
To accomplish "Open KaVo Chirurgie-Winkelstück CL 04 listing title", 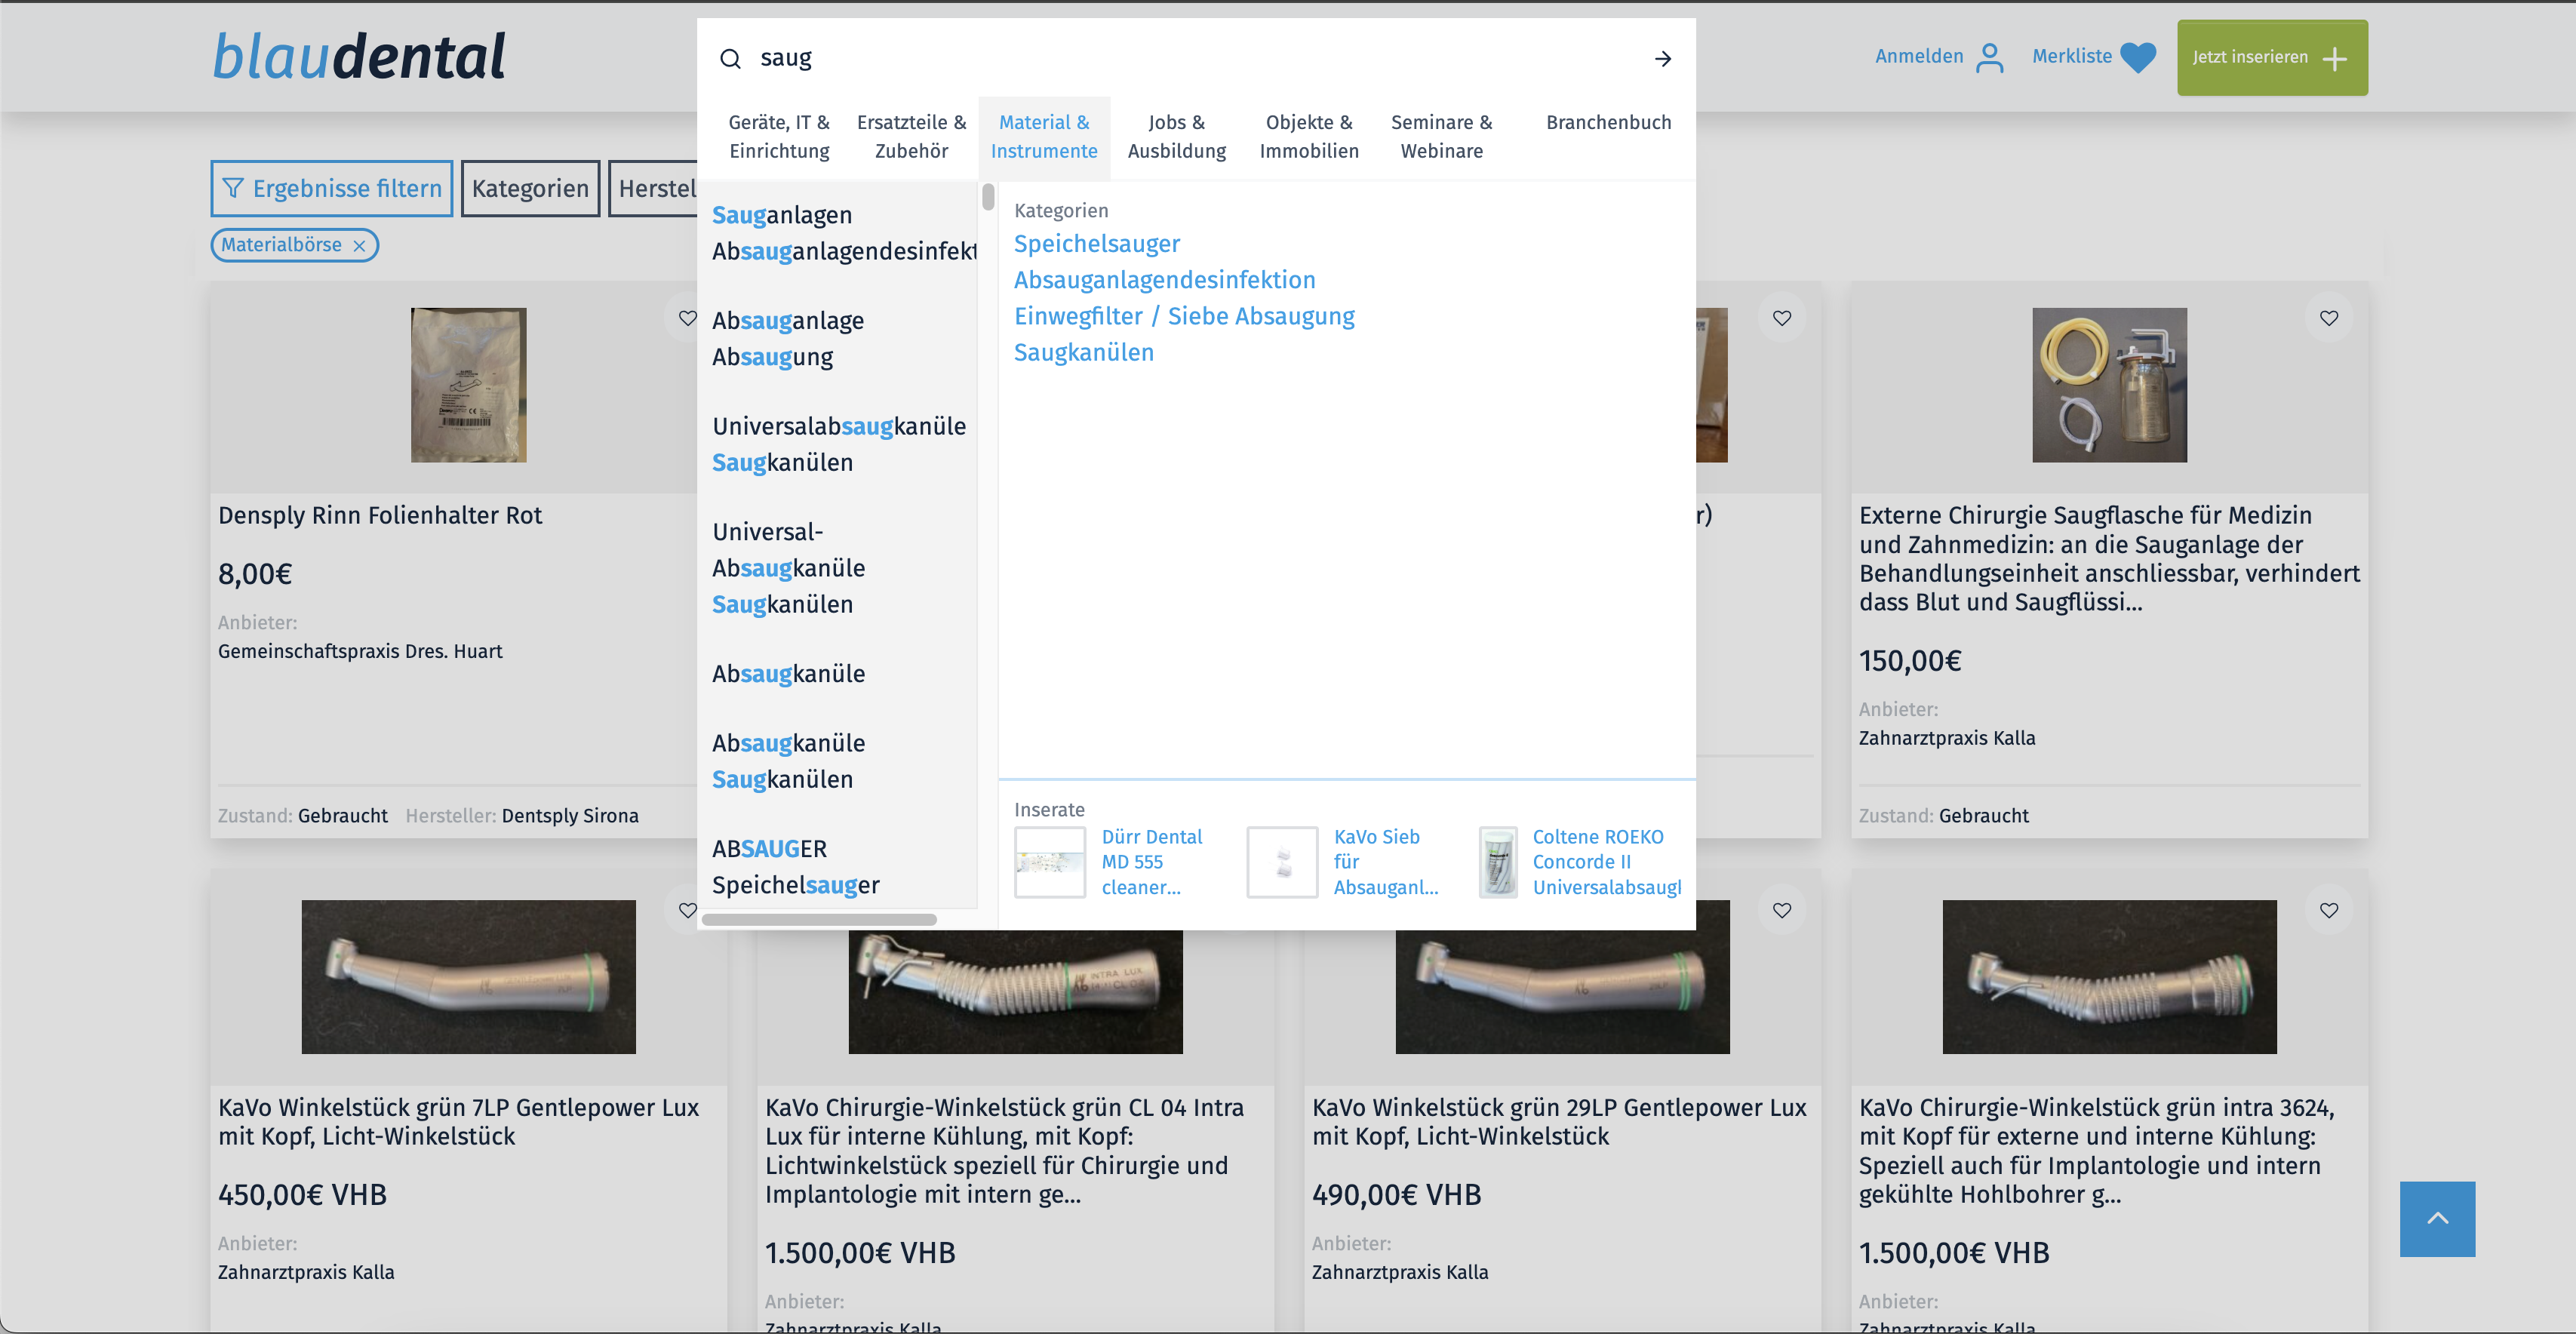I will pyautogui.click(x=1004, y=1151).
